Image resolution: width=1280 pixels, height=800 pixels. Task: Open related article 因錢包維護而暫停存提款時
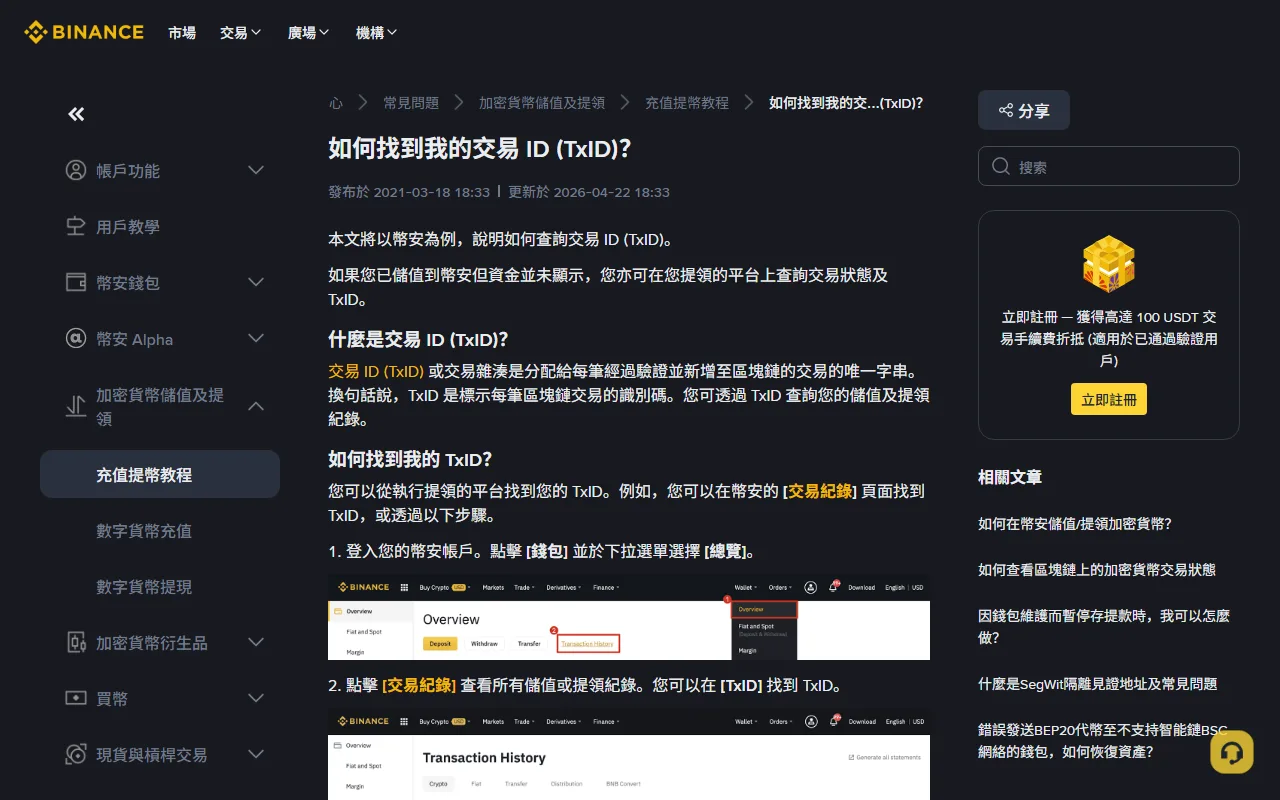tap(1104, 626)
